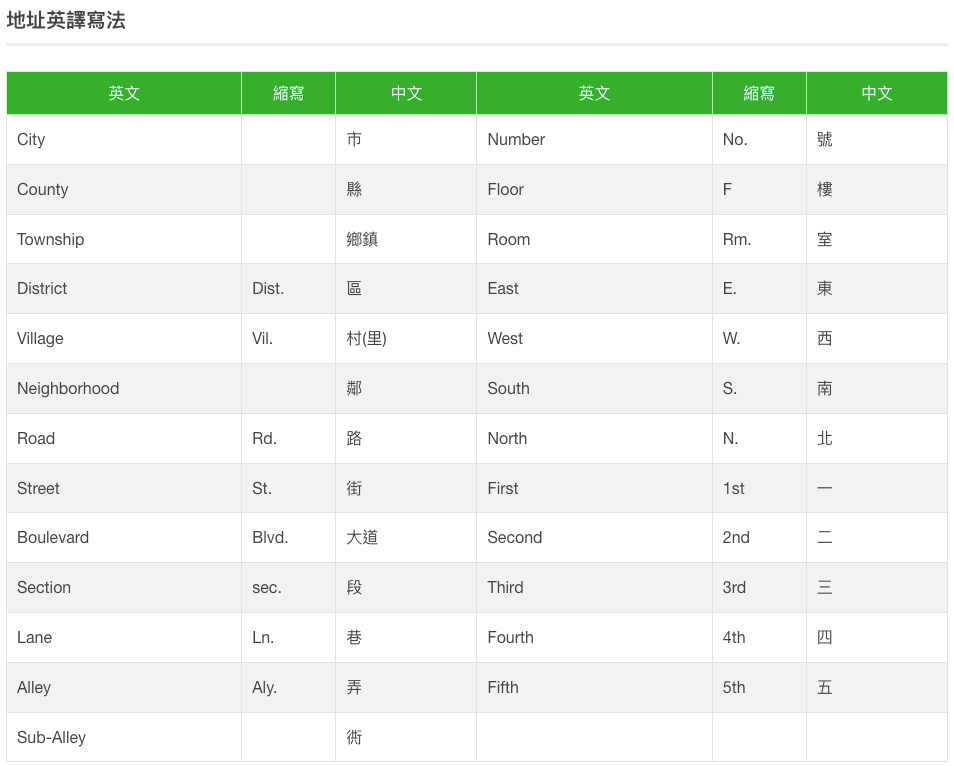Image resolution: width=954 pixels, height=766 pixels.
Task: Click the 地址英譯寫法 heading
Action: pos(66,21)
